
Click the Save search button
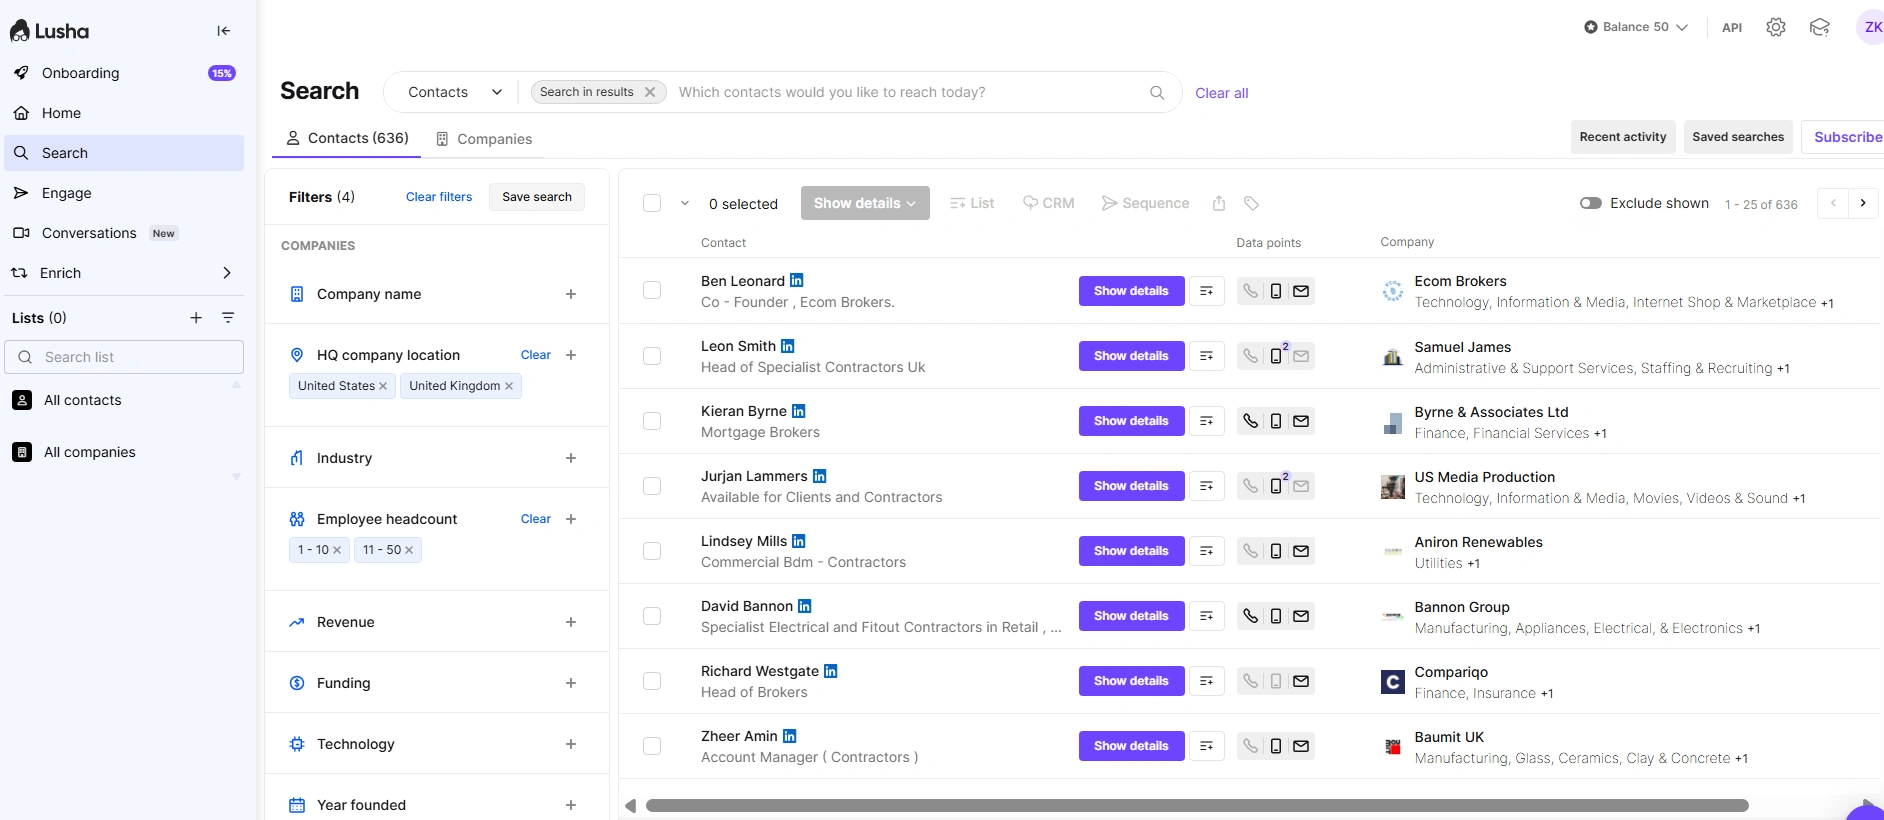coord(537,197)
